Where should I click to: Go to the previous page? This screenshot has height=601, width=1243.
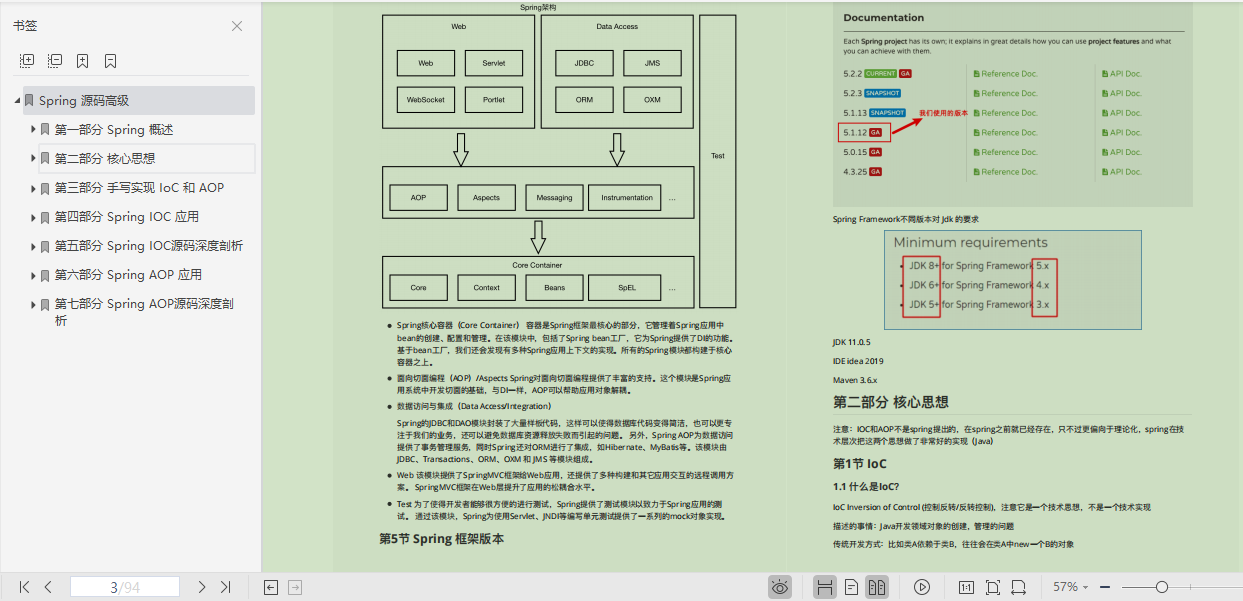(x=48, y=587)
